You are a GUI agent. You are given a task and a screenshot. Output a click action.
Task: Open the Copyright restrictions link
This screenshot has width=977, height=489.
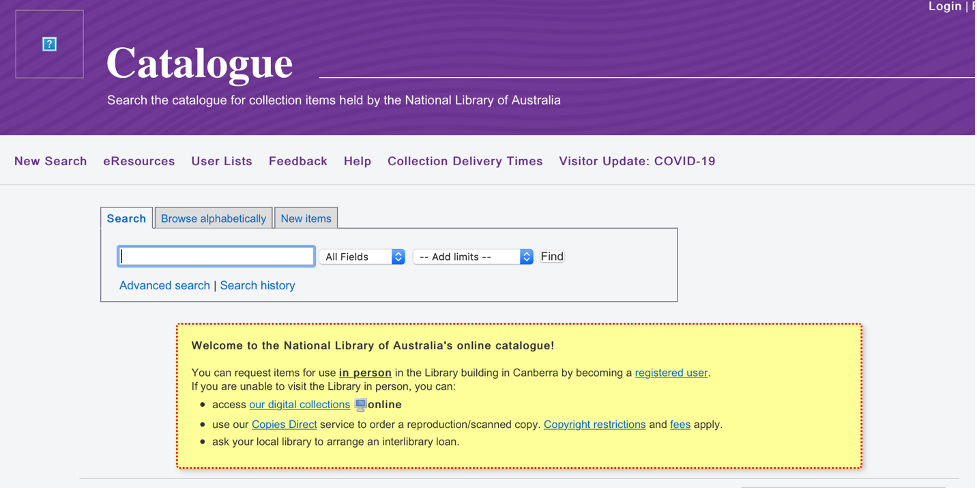point(594,424)
